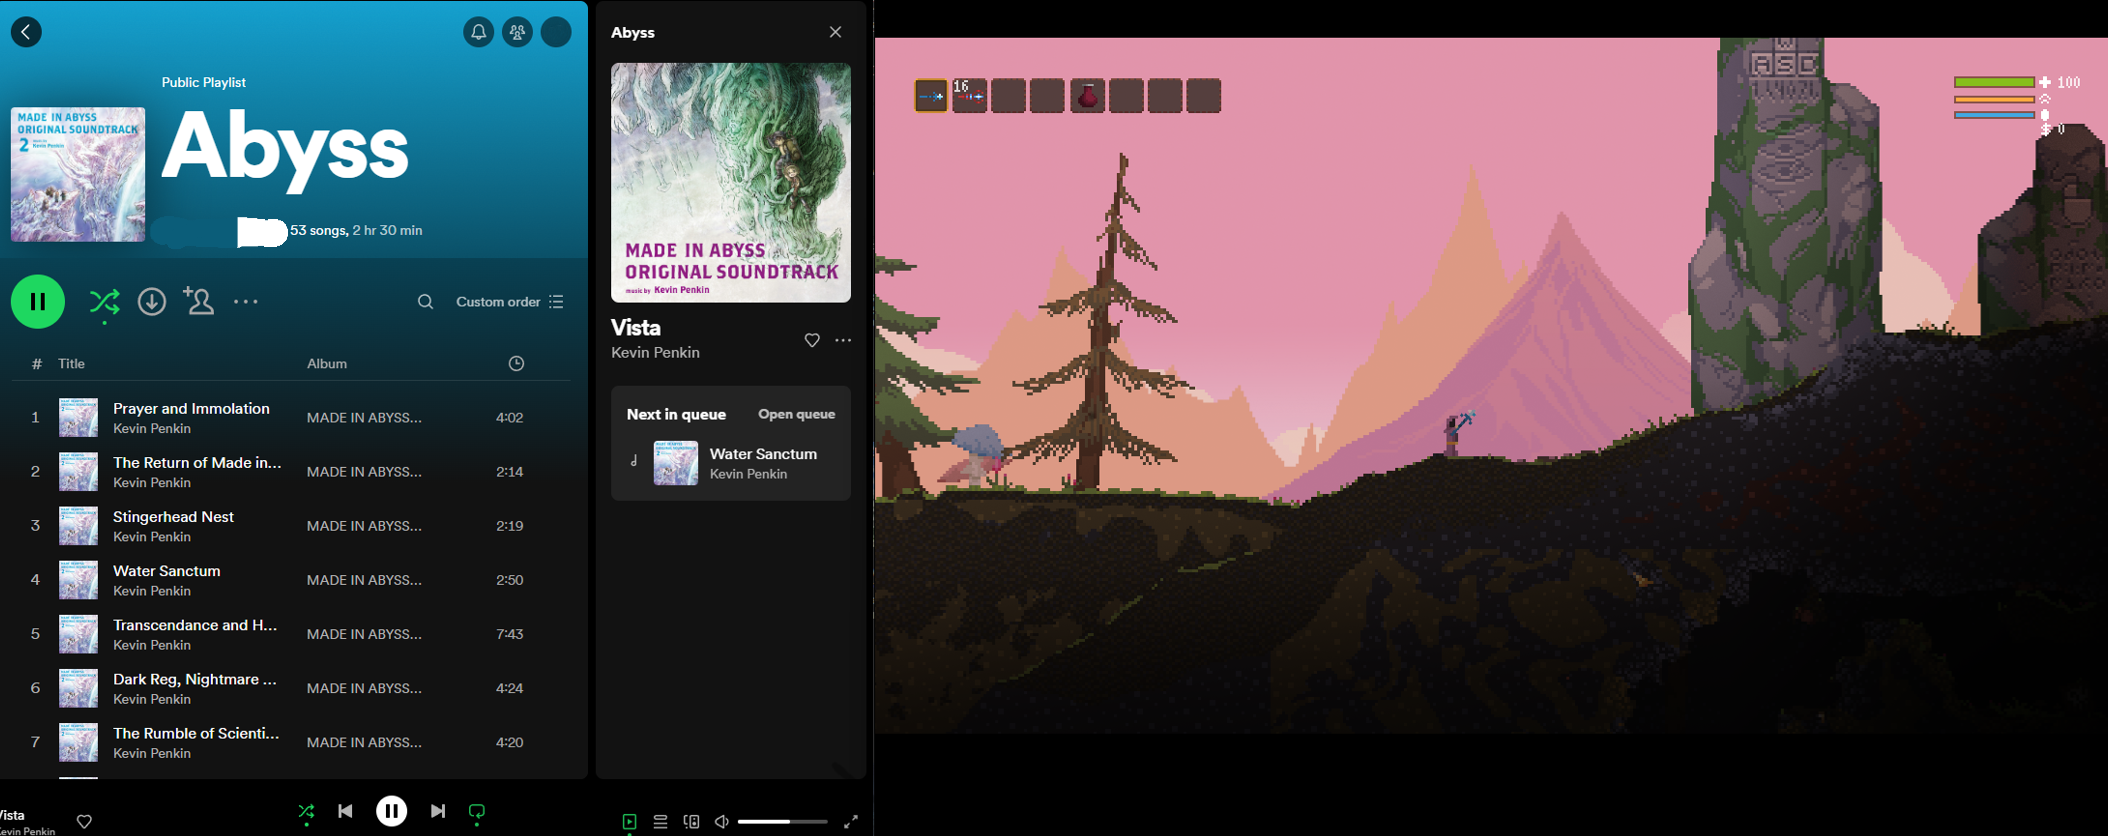Open the Friend Activity icon

coord(517,32)
